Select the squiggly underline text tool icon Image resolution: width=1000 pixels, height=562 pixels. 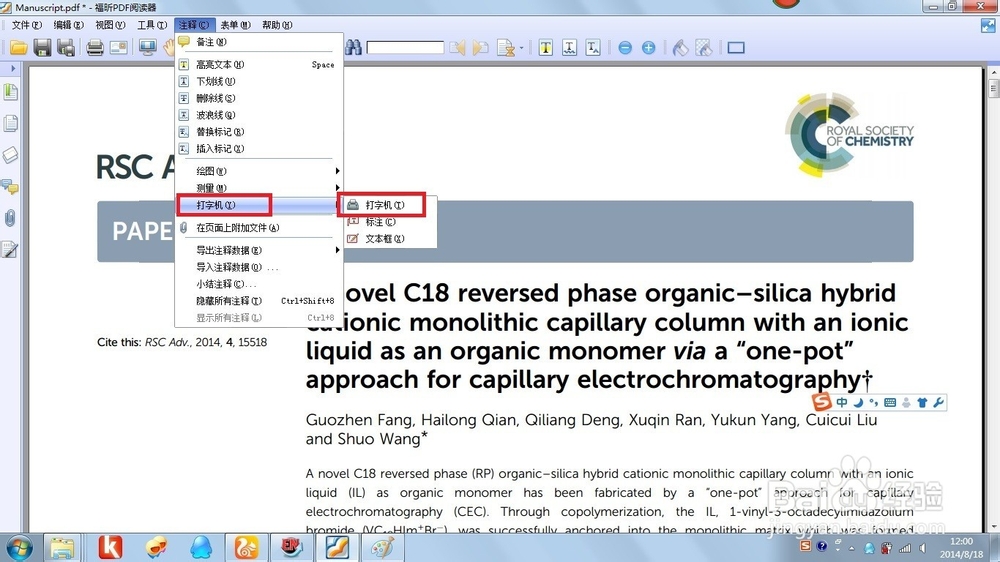pos(570,48)
